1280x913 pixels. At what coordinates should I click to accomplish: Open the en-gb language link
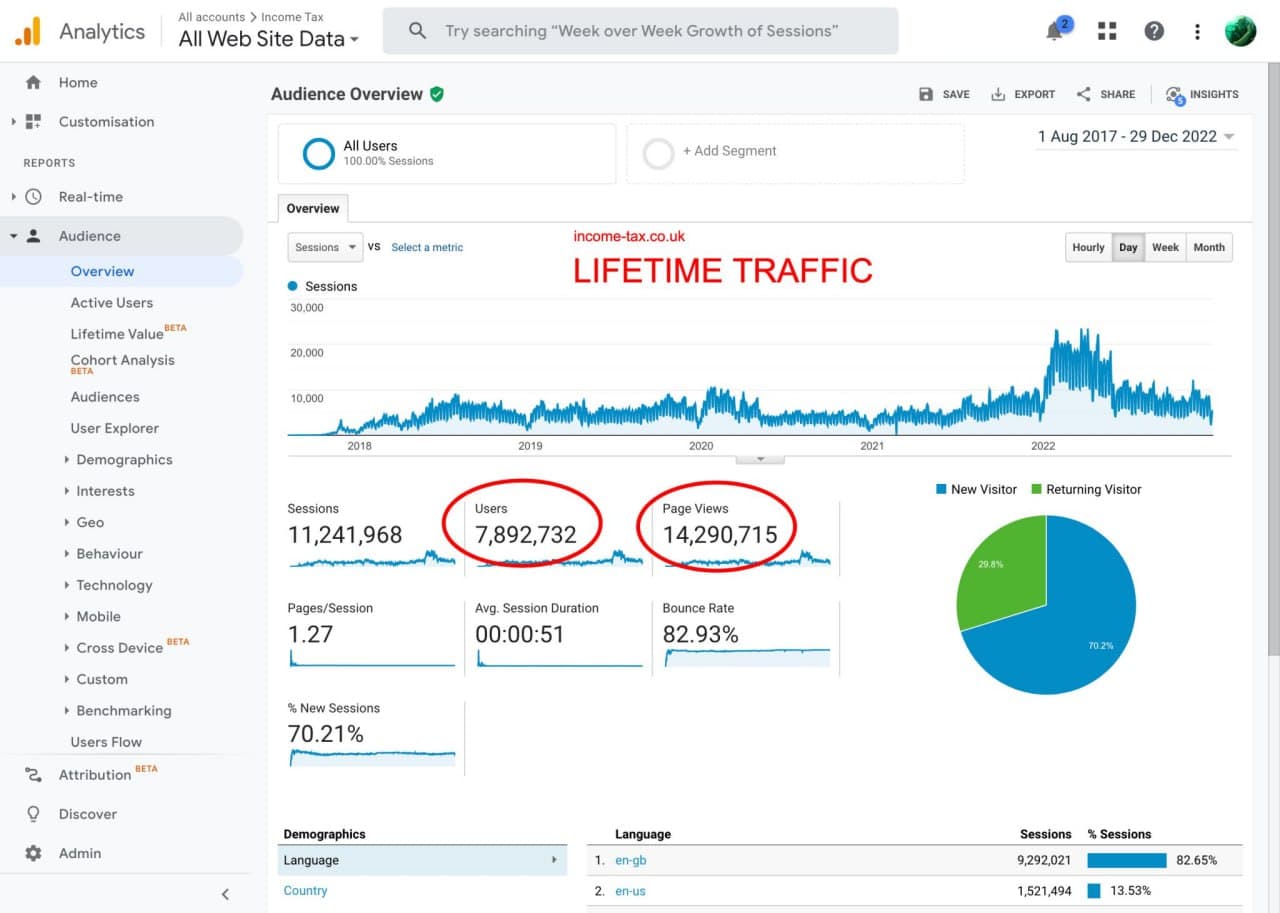pos(631,860)
